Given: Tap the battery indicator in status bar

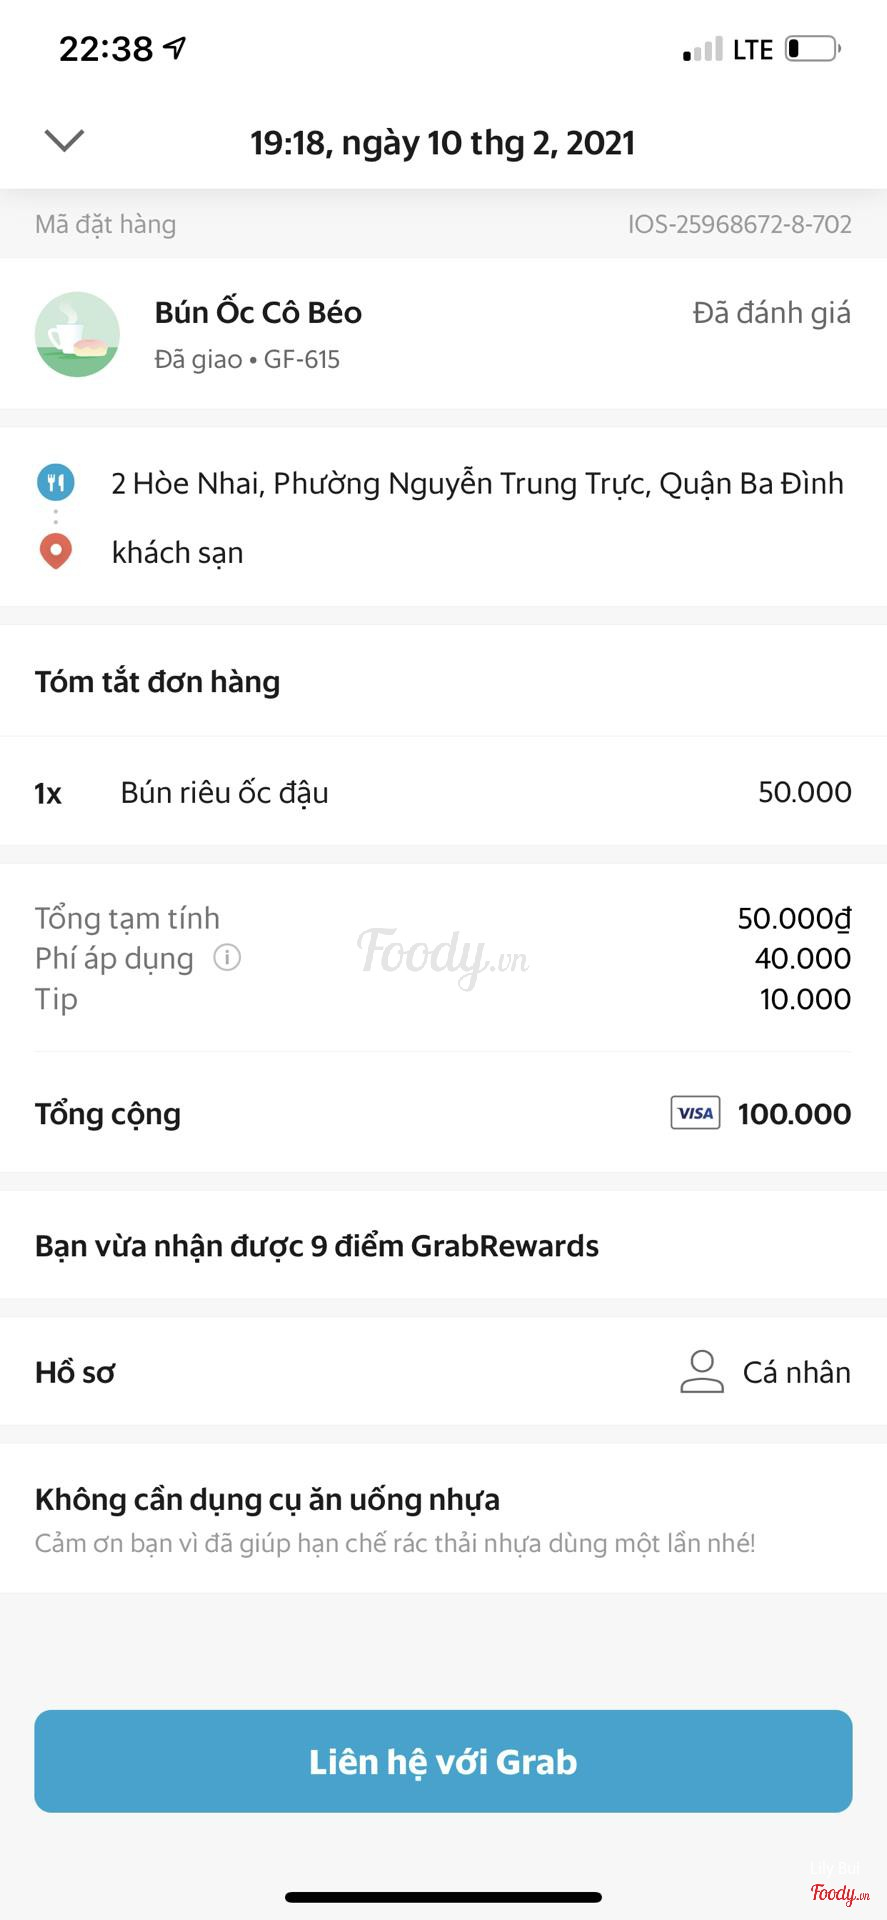Looking at the screenshot, I should pyautogui.click(x=812, y=48).
